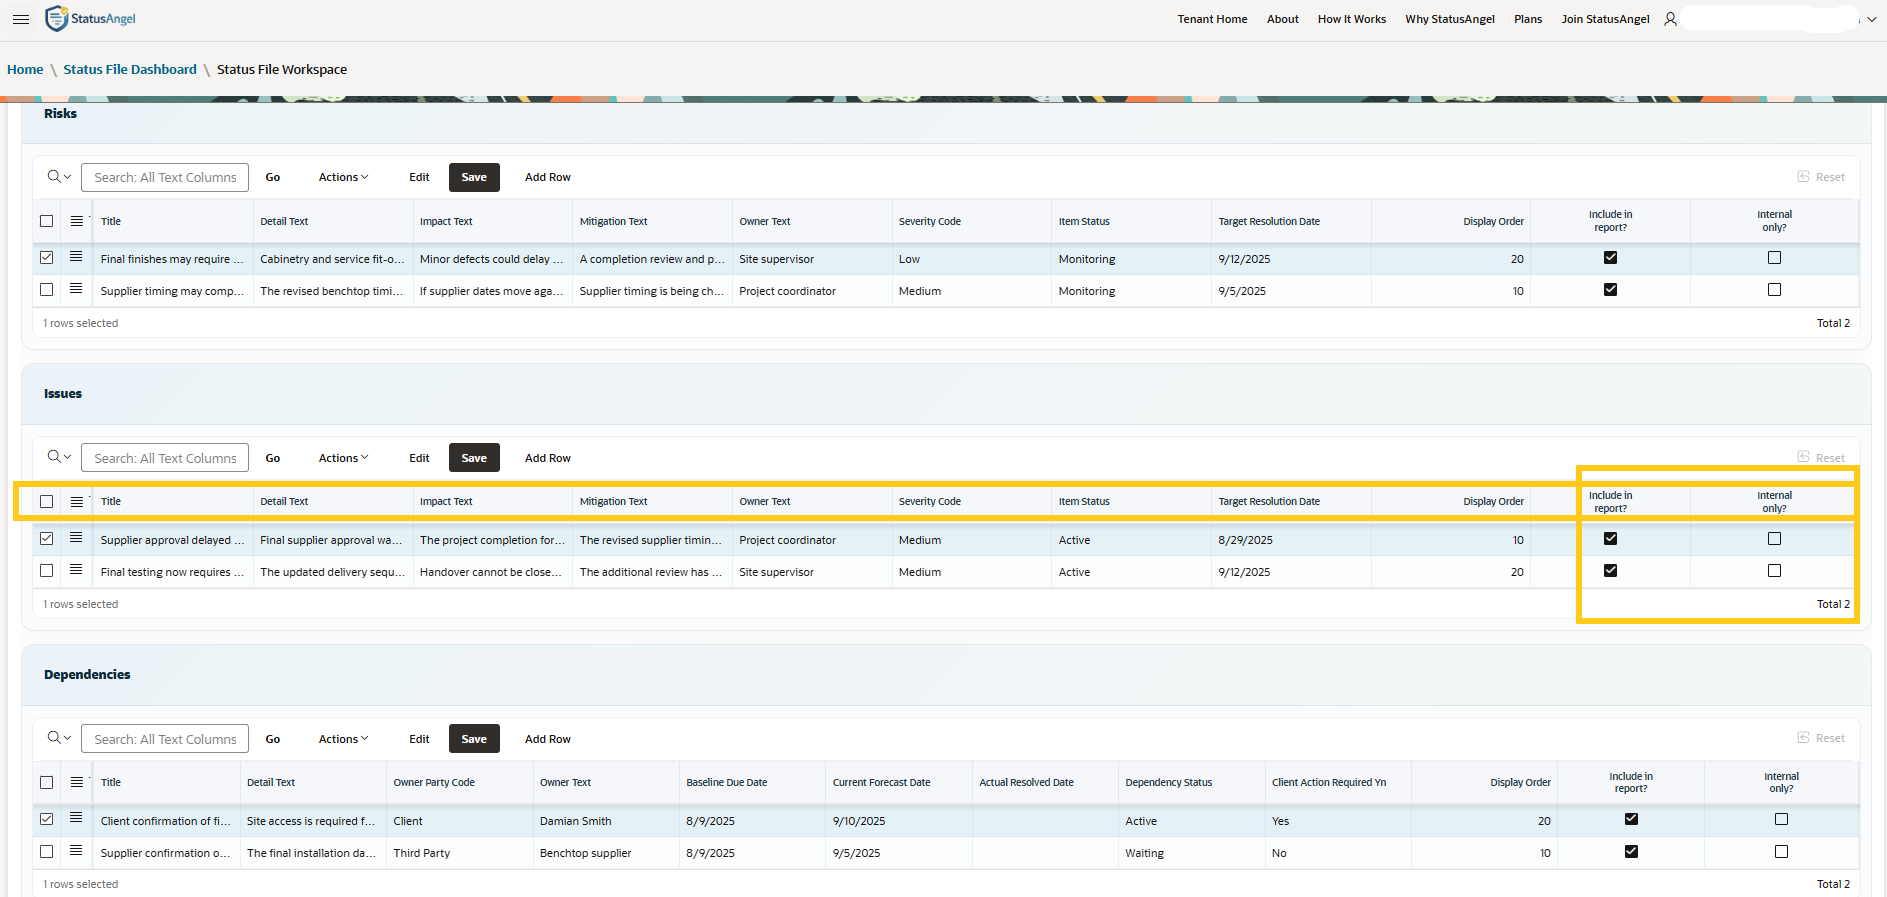Open the Issues header row actions menu
This screenshot has width=1887, height=897.
(77, 501)
